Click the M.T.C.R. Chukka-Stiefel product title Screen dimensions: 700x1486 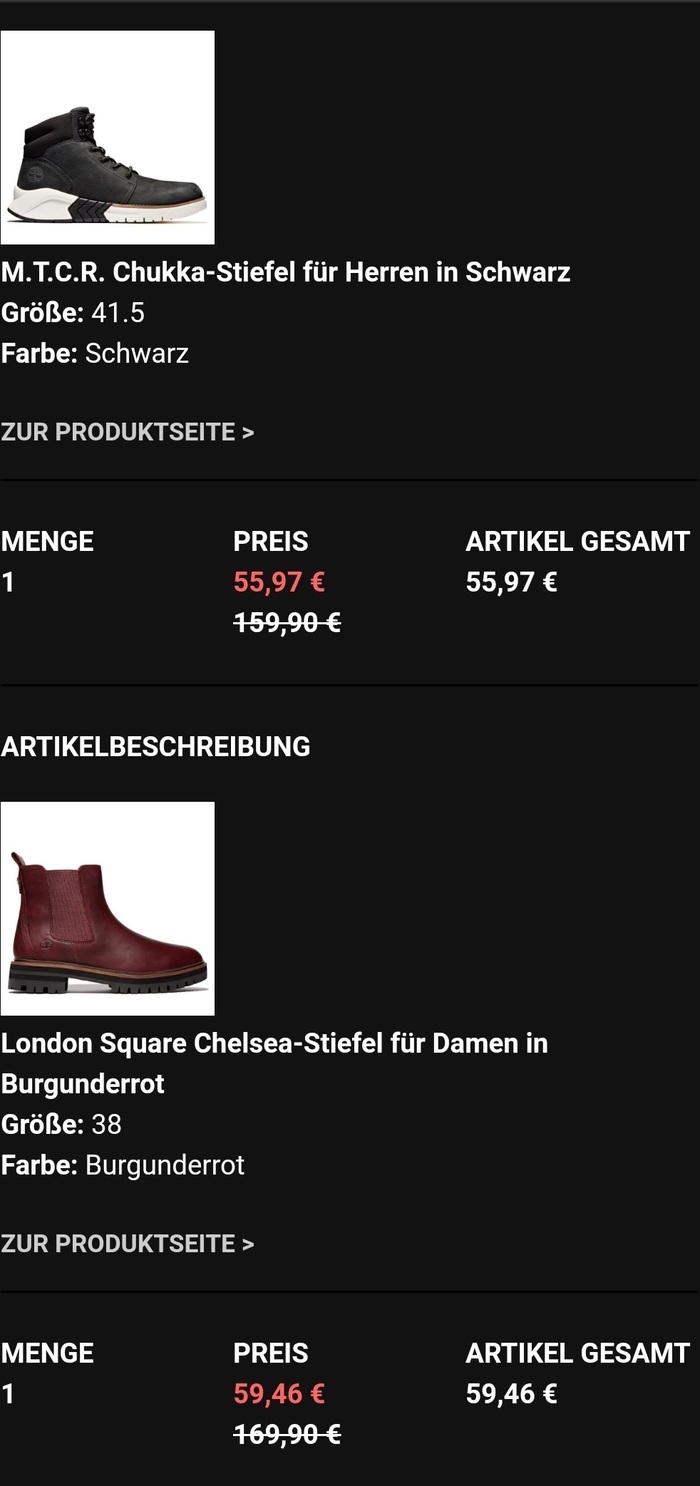pos(285,272)
